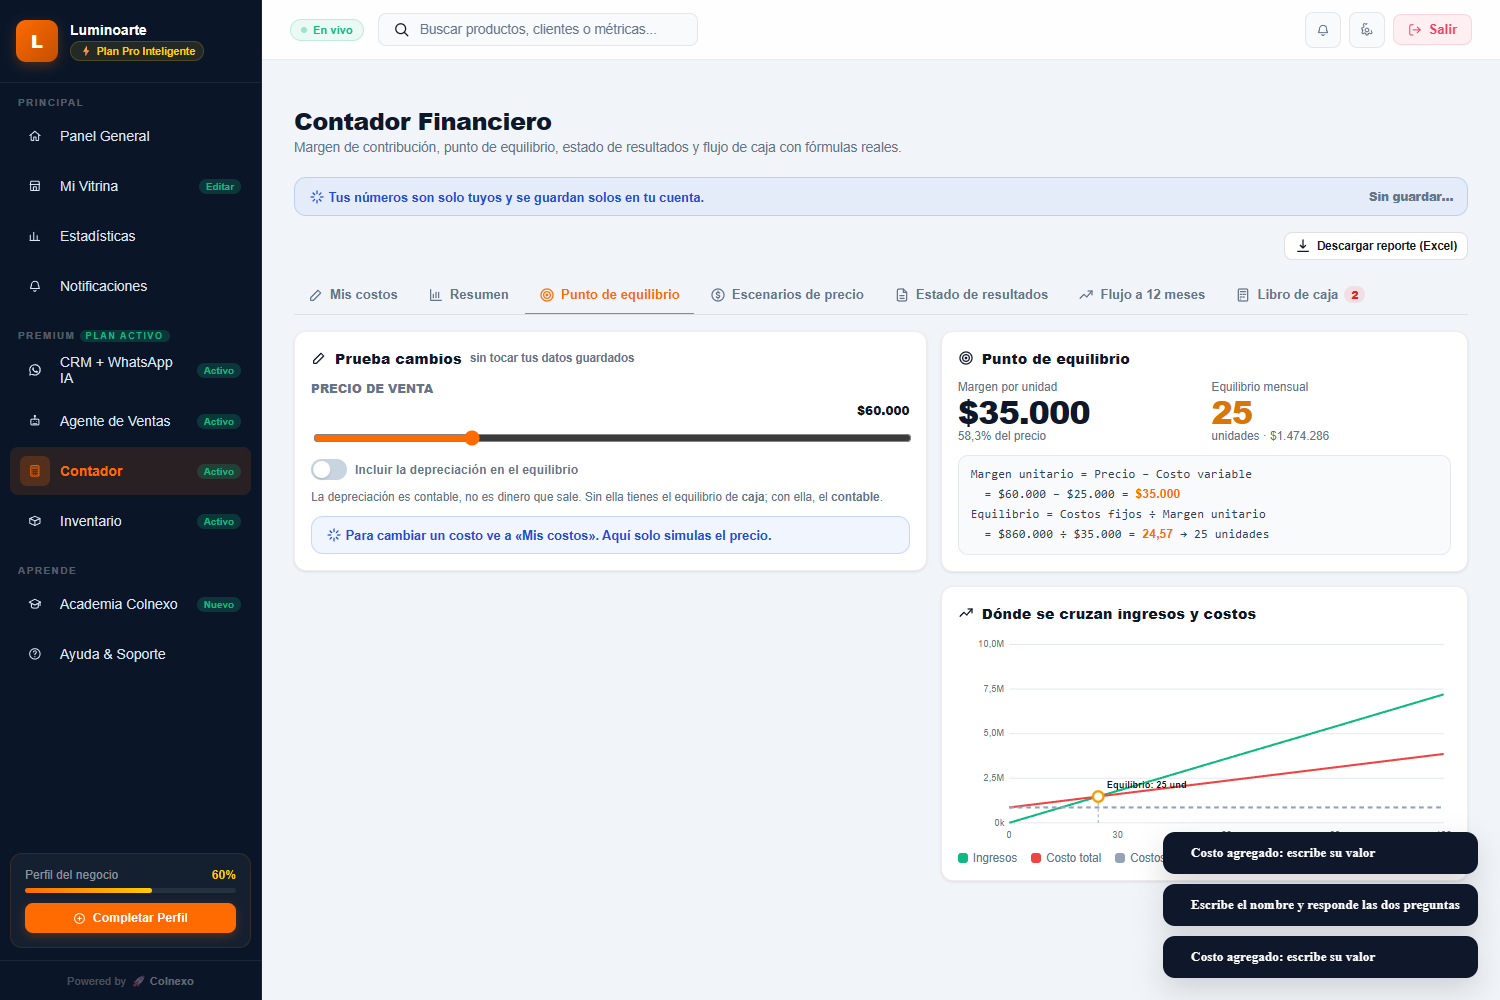Click the Academia Colnexo graduation cap icon
This screenshot has height=1000, width=1500.
(35, 604)
